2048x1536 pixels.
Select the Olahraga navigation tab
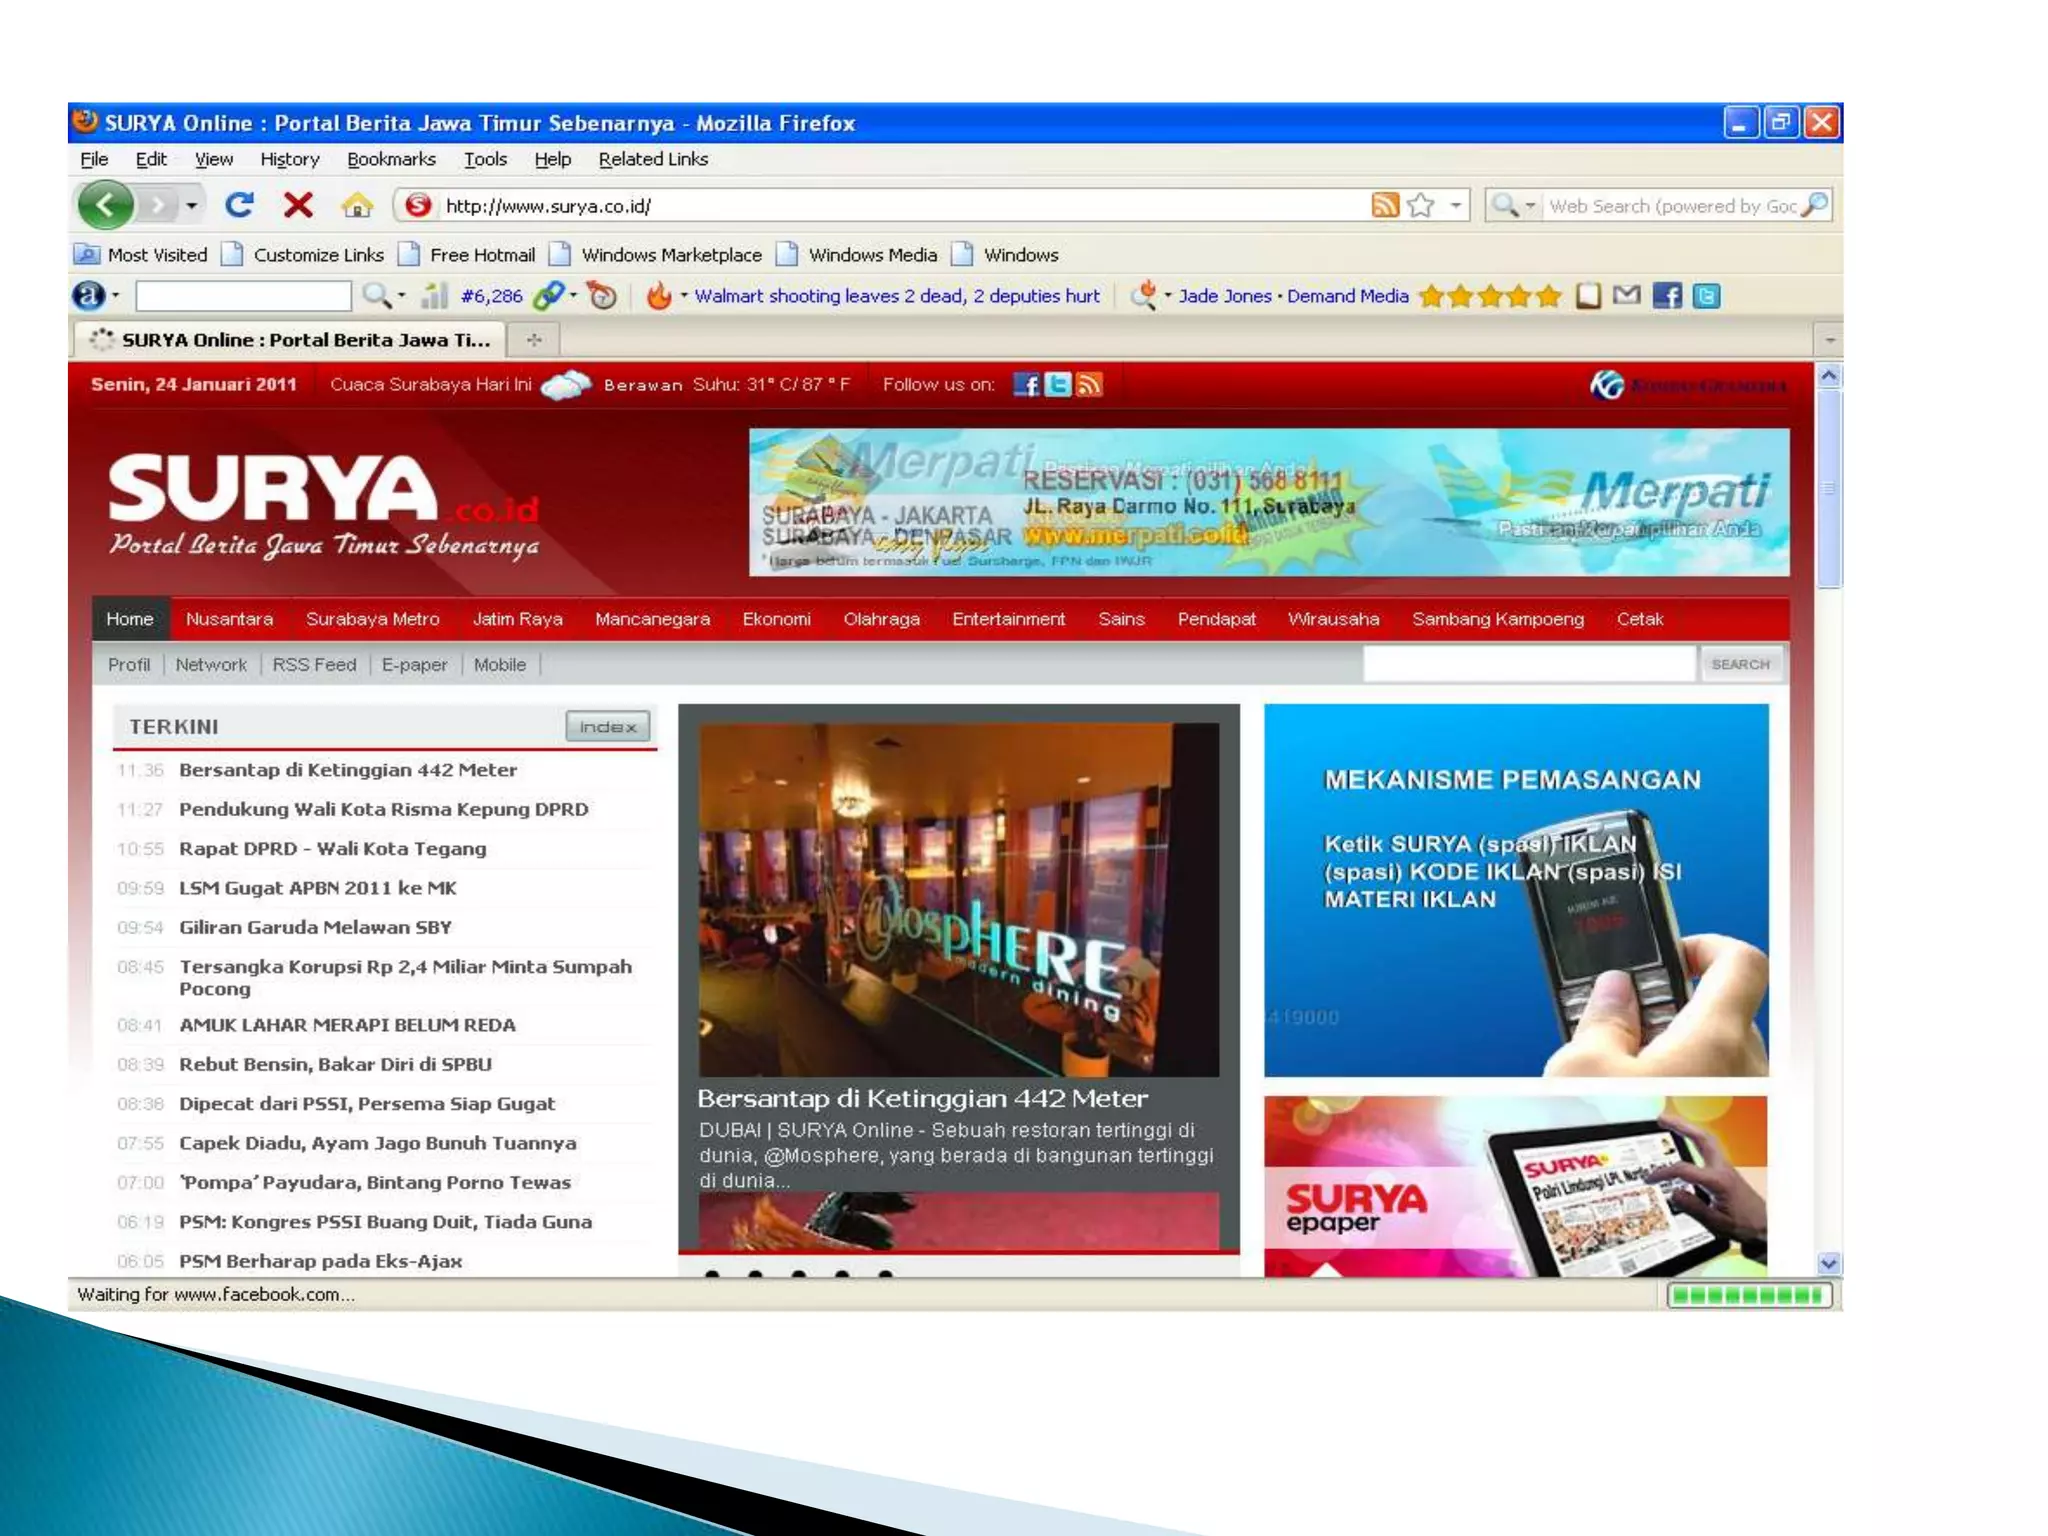click(x=881, y=619)
